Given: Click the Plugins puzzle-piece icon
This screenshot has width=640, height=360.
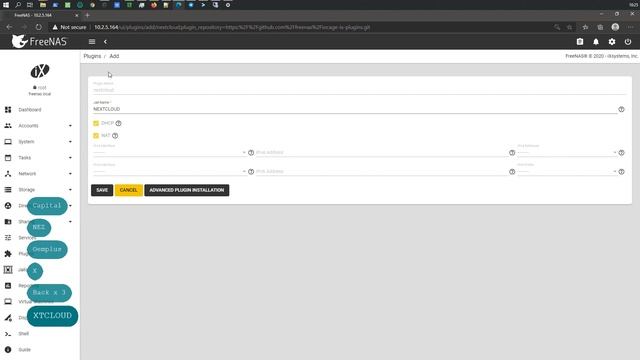Looking at the screenshot, I should (x=8, y=254).
